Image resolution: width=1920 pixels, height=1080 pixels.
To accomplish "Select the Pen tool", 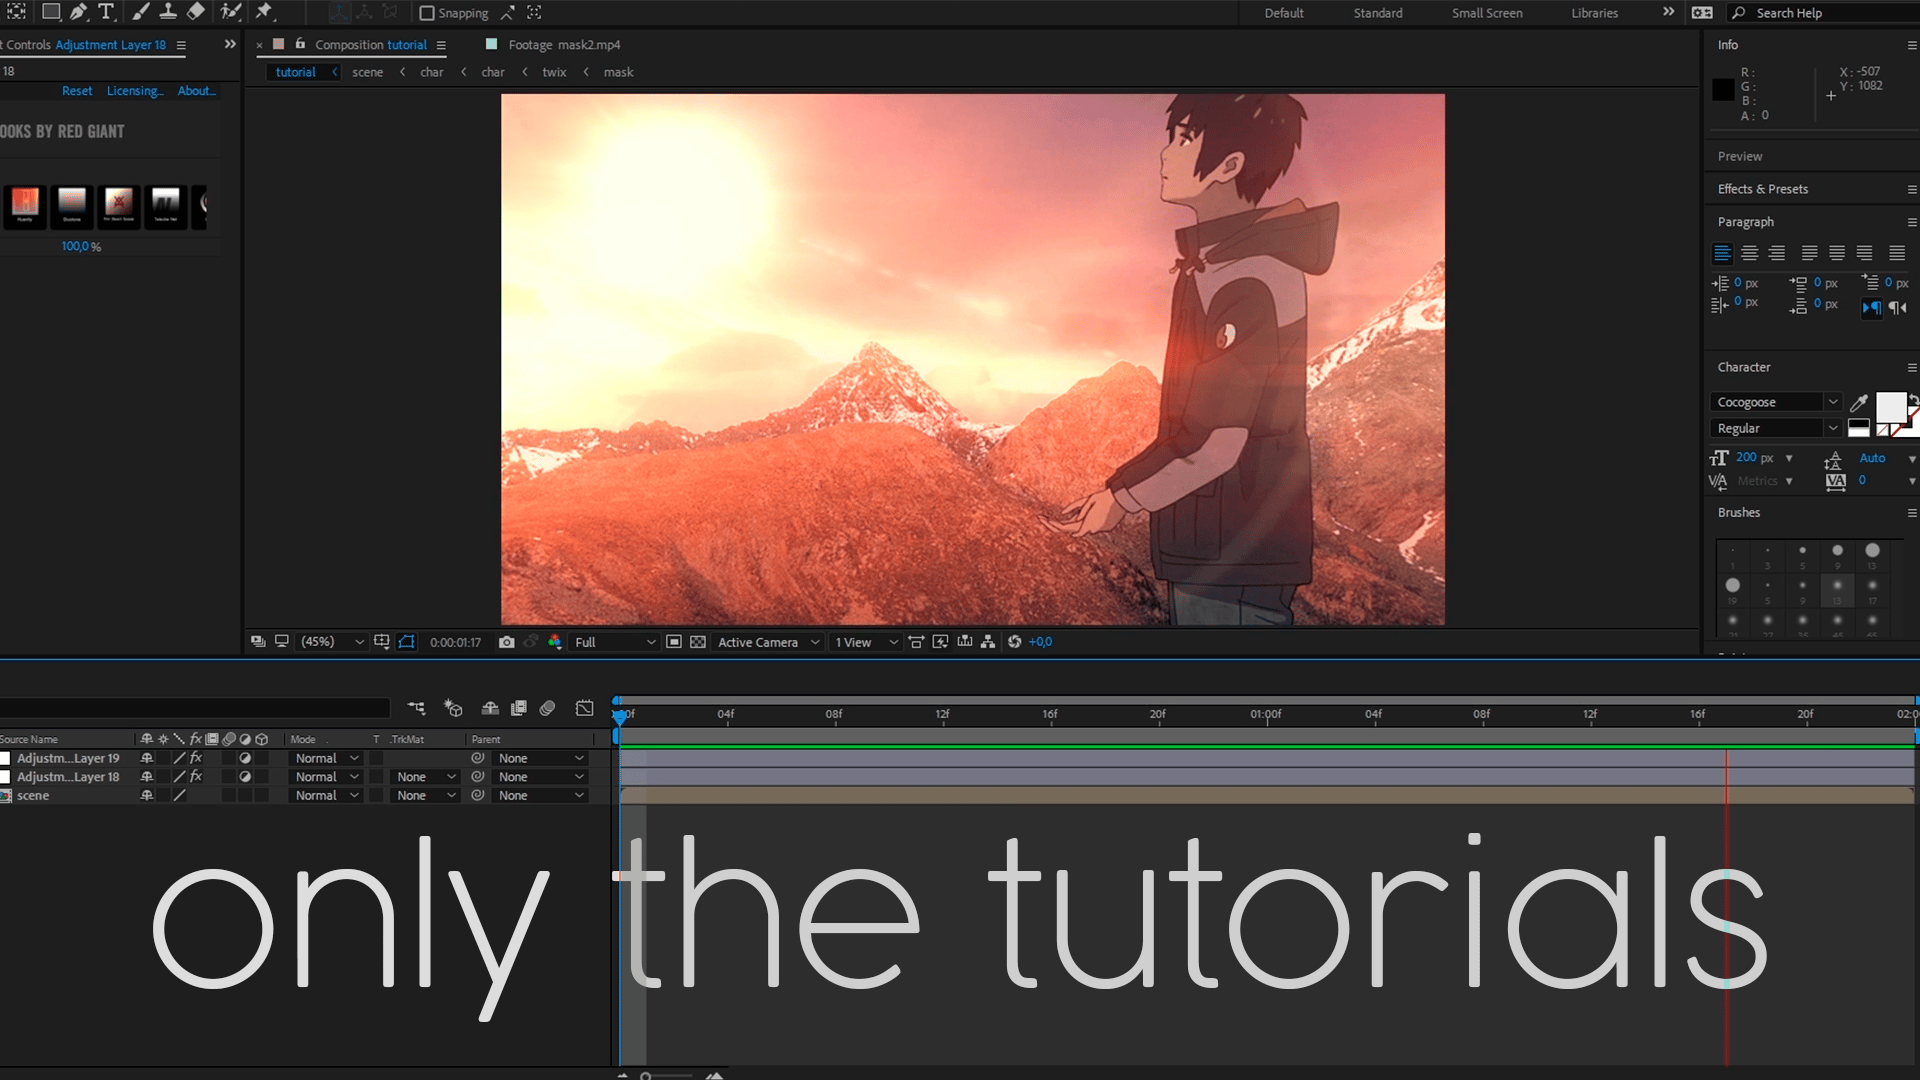I will (78, 12).
